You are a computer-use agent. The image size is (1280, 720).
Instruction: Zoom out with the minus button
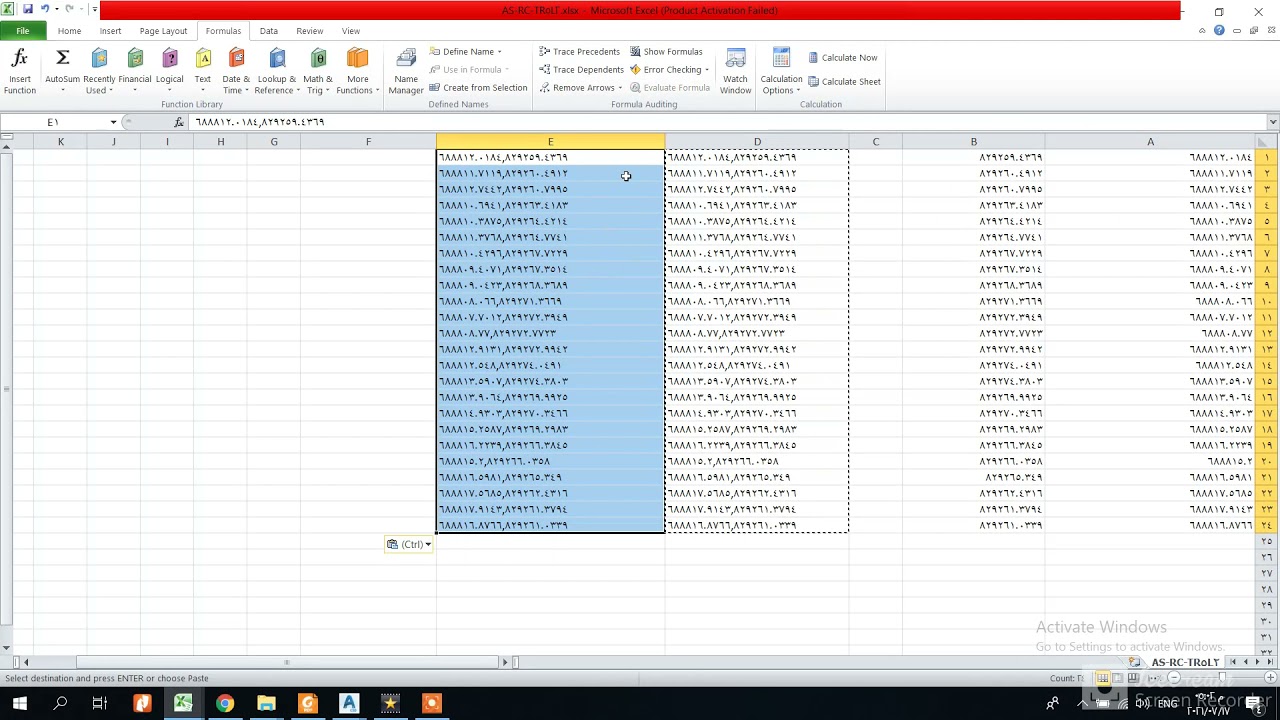[x=1174, y=678]
